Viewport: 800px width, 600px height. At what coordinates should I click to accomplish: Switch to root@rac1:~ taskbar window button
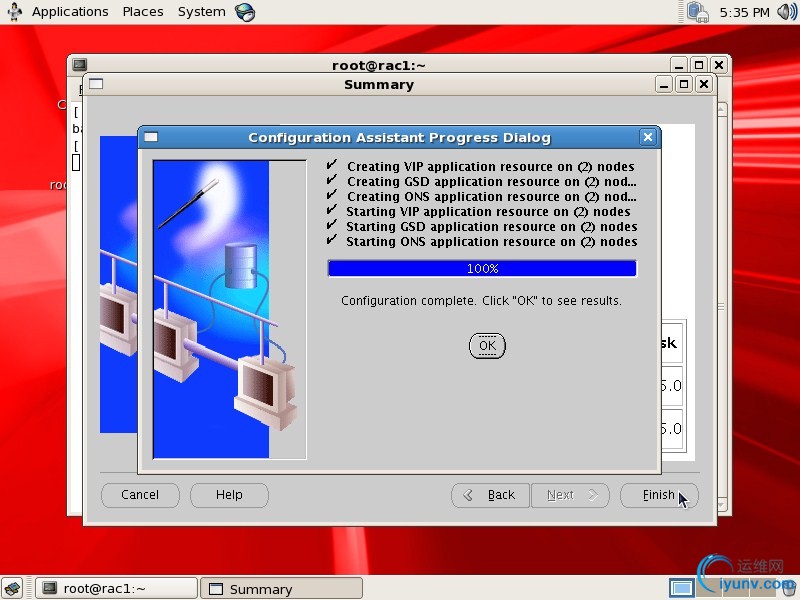click(x=117, y=588)
